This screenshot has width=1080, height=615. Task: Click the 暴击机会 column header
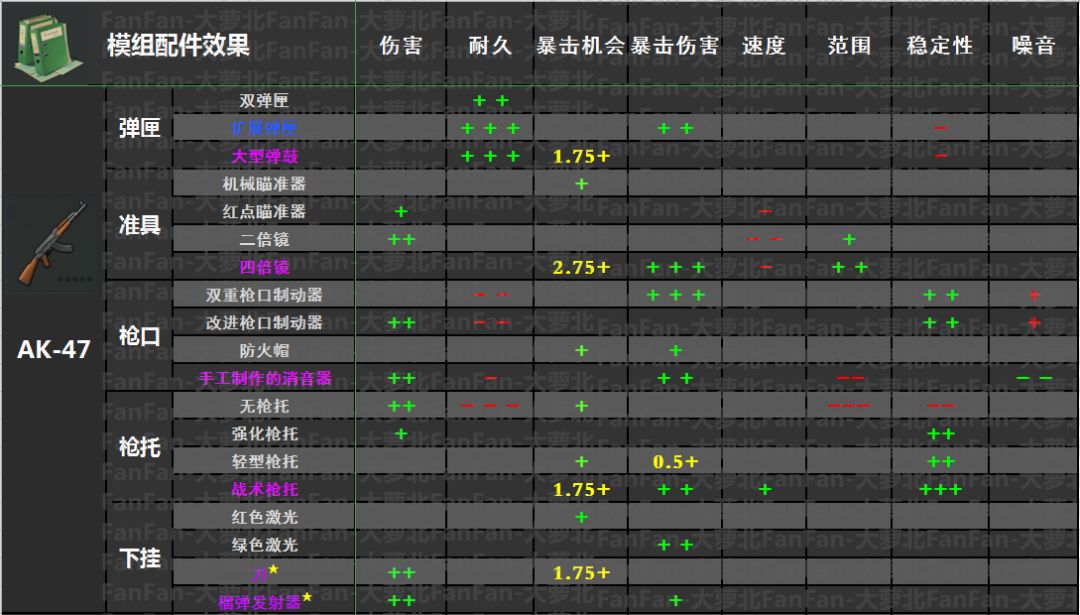pyautogui.click(x=580, y=45)
